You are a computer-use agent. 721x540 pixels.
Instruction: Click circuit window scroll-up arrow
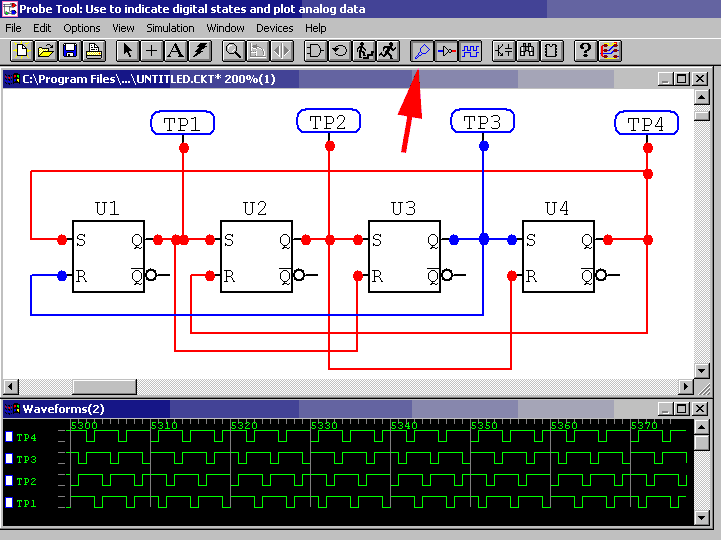[x=701, y=97]
